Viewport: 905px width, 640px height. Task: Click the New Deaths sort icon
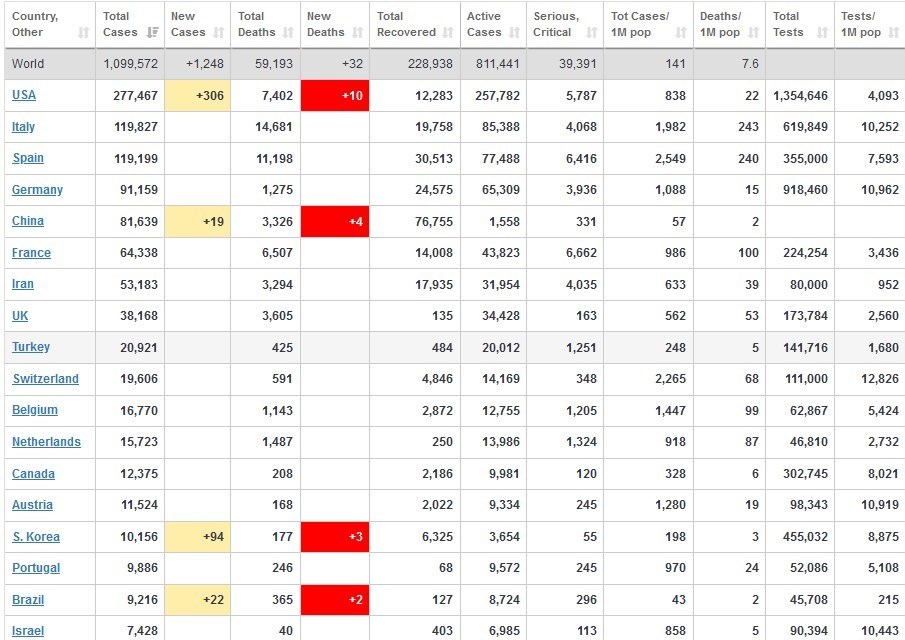coord(356,32)
